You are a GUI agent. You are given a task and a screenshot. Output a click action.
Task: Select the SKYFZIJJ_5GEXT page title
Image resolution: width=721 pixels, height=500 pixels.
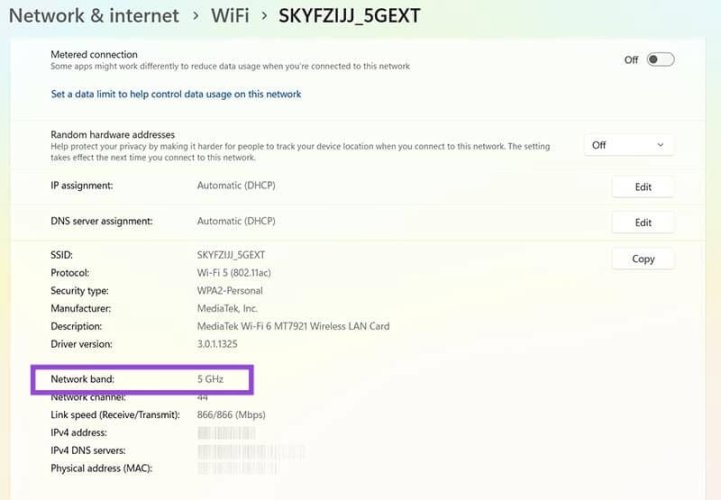[349, 16]
